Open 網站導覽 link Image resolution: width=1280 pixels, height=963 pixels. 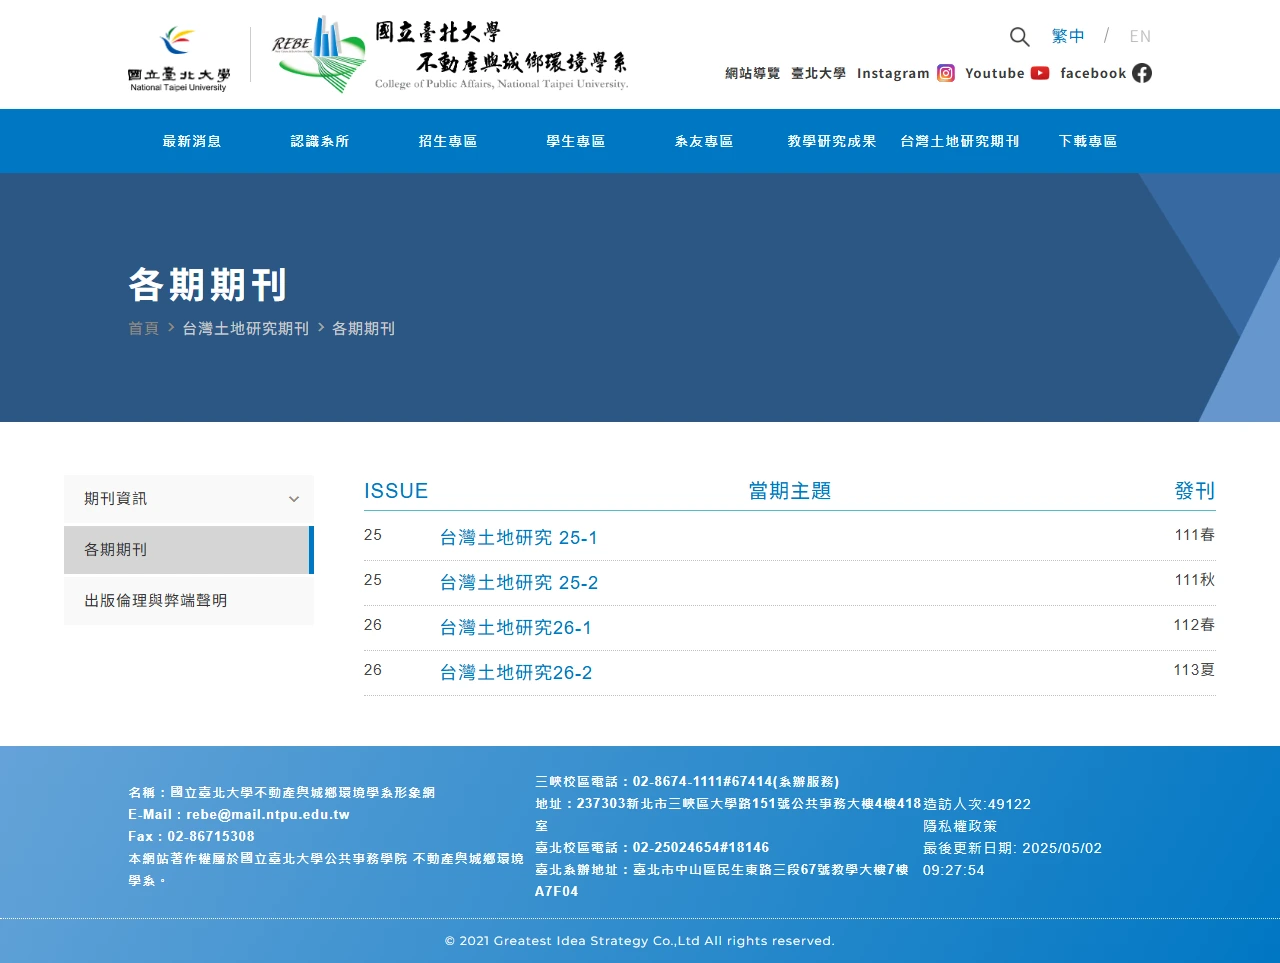[x=752, y=73]
